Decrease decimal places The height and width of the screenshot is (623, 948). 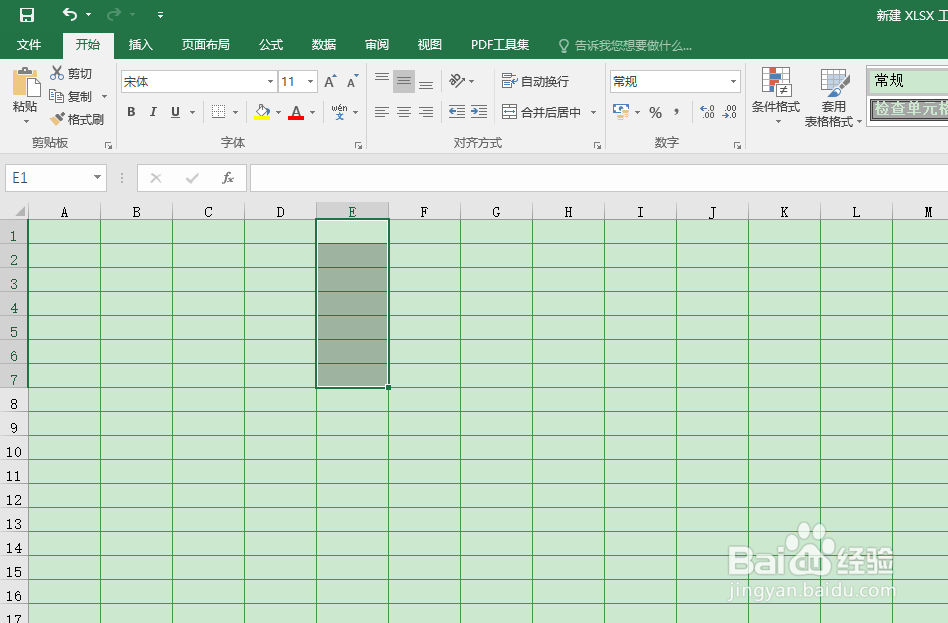point(730,112)
